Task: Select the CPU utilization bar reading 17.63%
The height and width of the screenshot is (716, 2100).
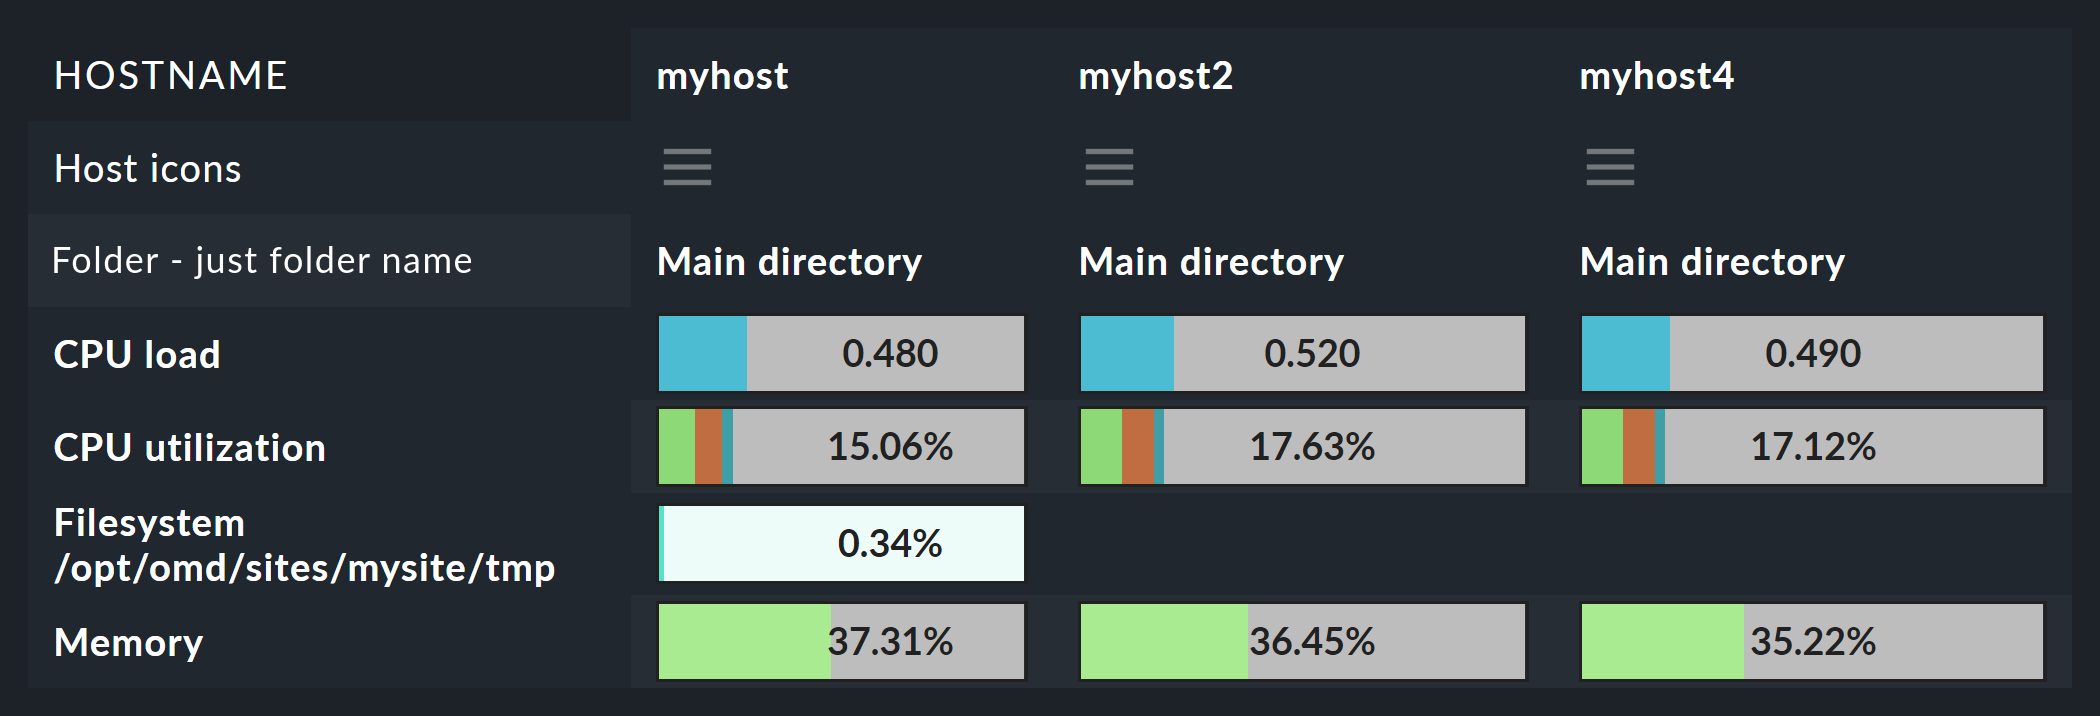Action: coord(1303,446)
